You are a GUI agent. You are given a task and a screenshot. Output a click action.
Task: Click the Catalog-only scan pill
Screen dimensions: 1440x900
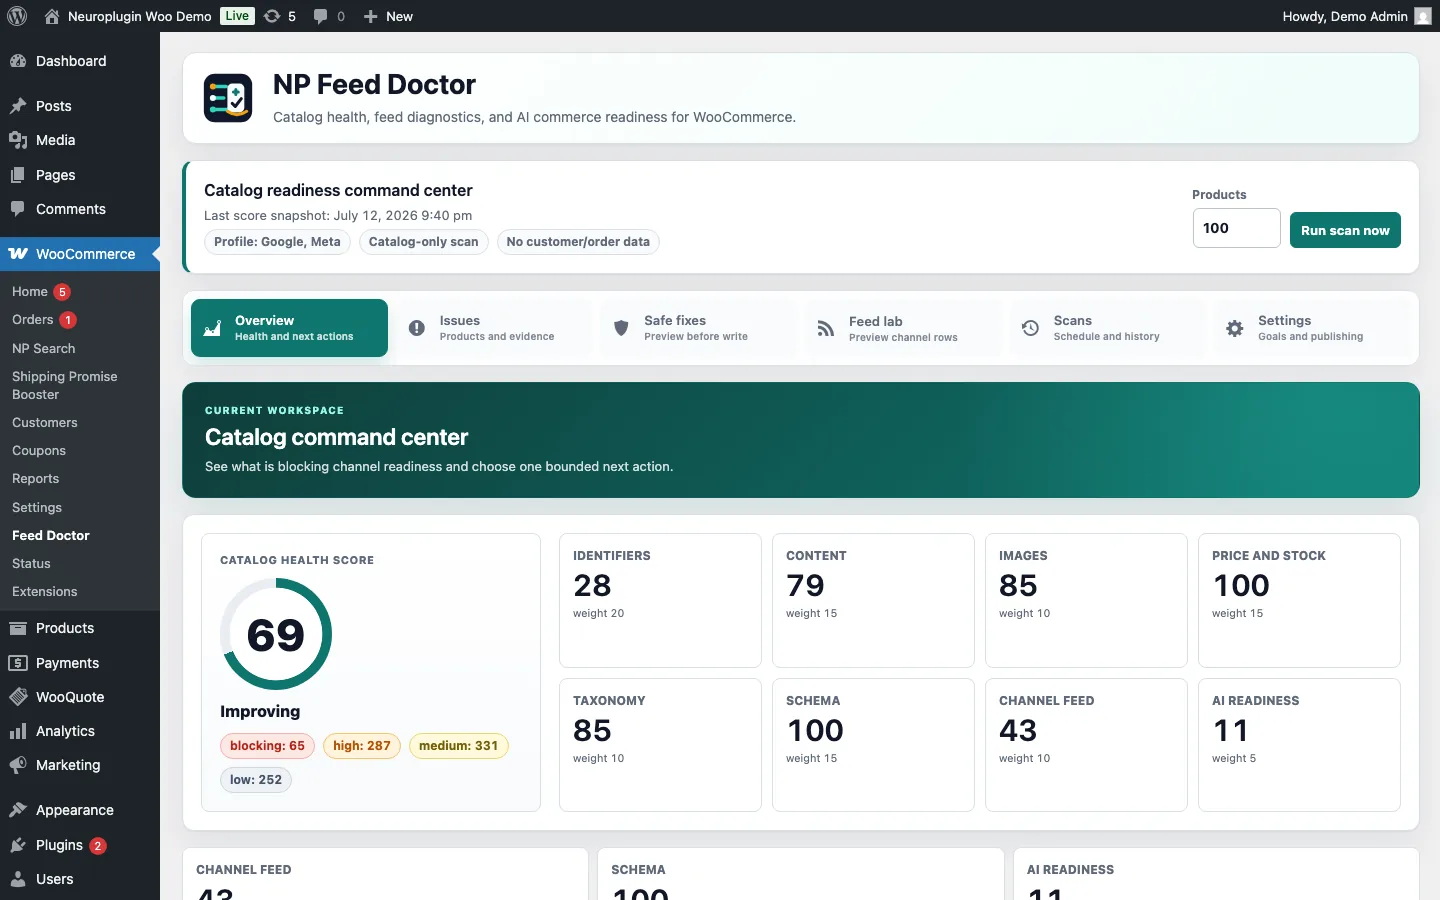[424, 242]
